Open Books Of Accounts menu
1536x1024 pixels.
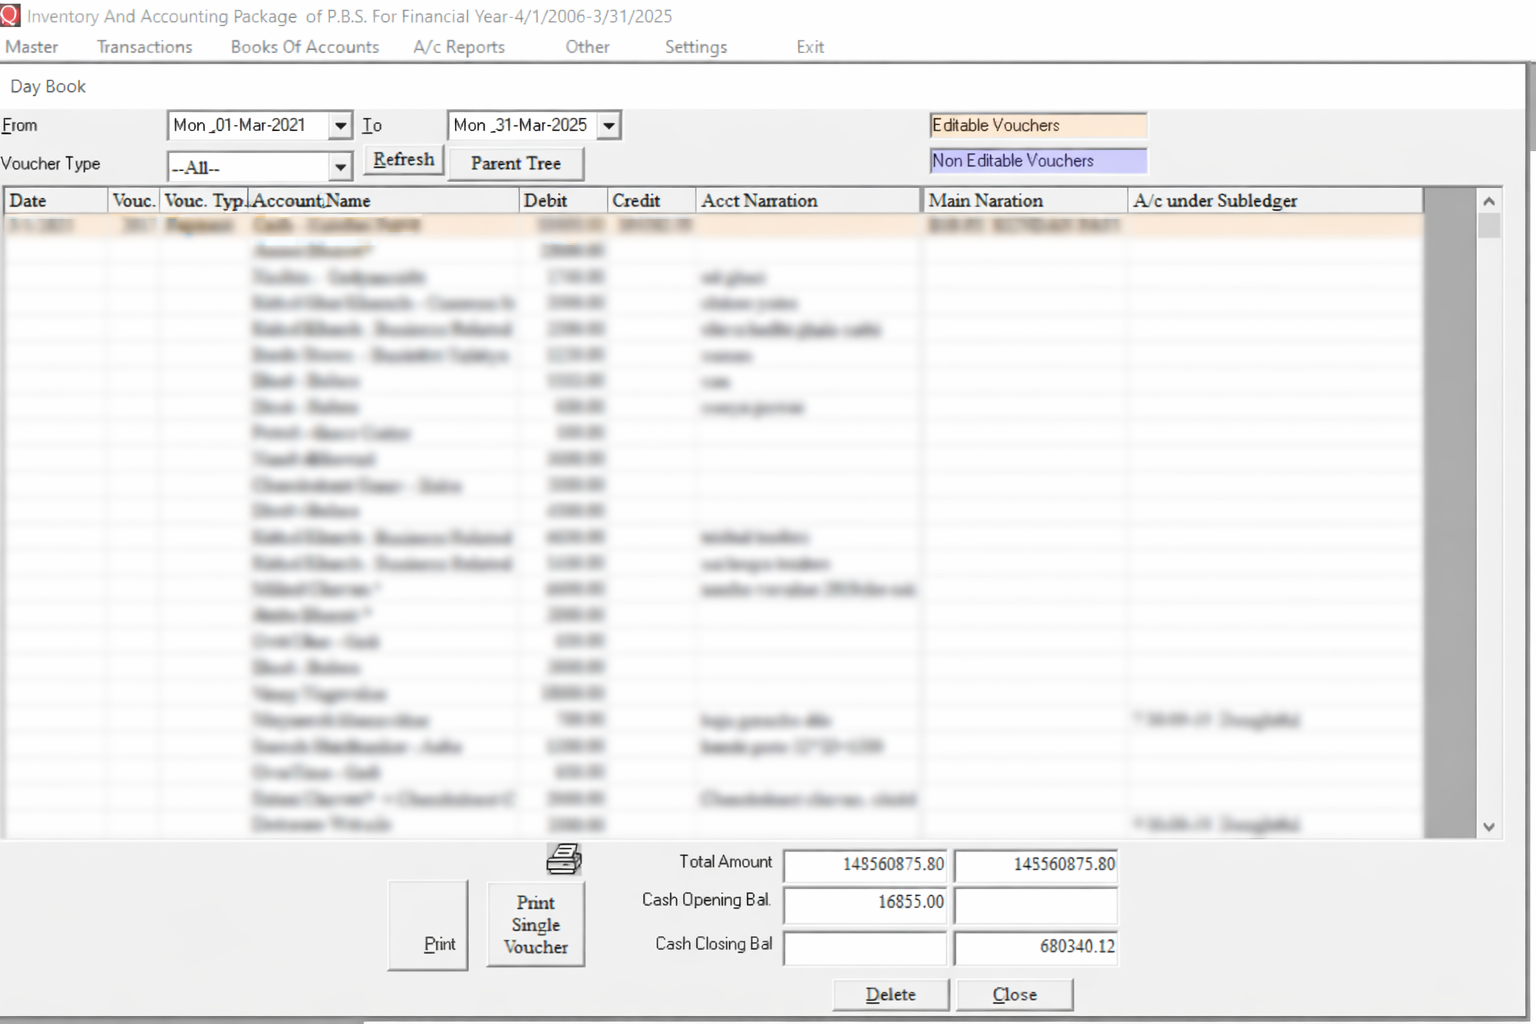coord(305,47)
